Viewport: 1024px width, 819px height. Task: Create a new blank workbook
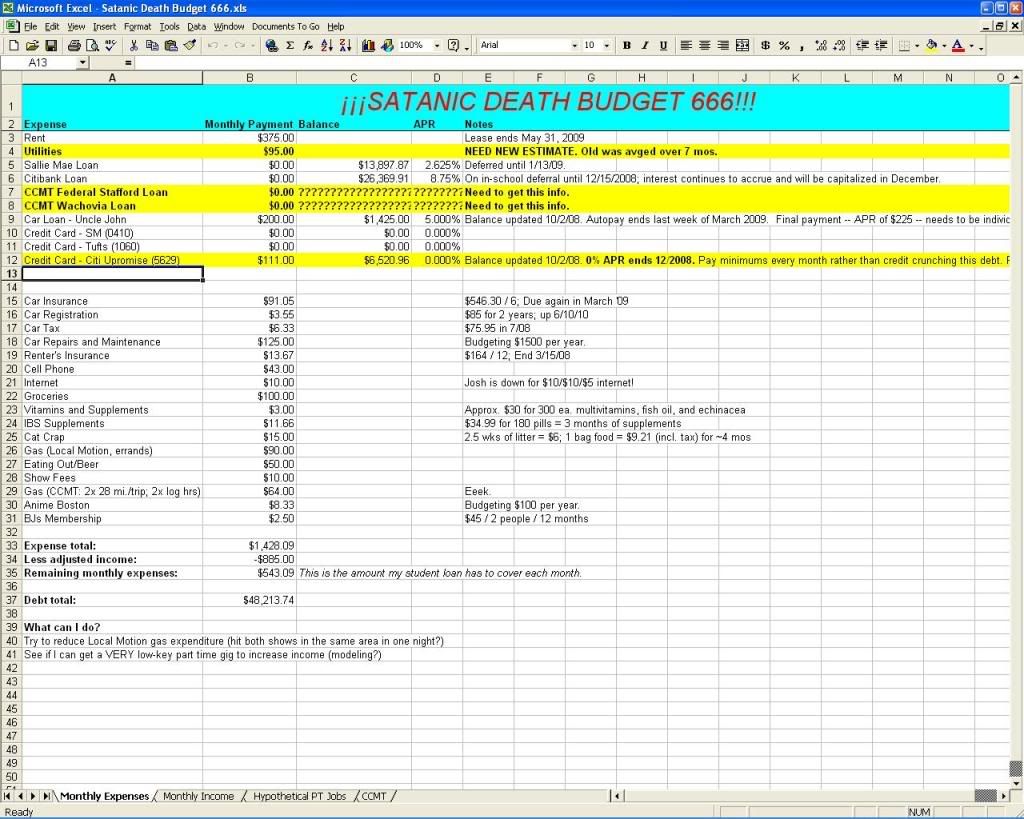(x=14, y=46)
